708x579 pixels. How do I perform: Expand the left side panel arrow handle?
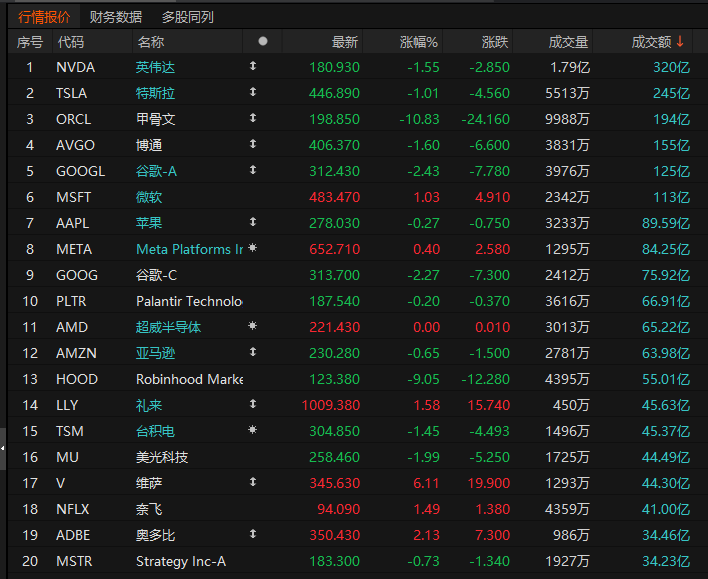[x=3, y=448]
